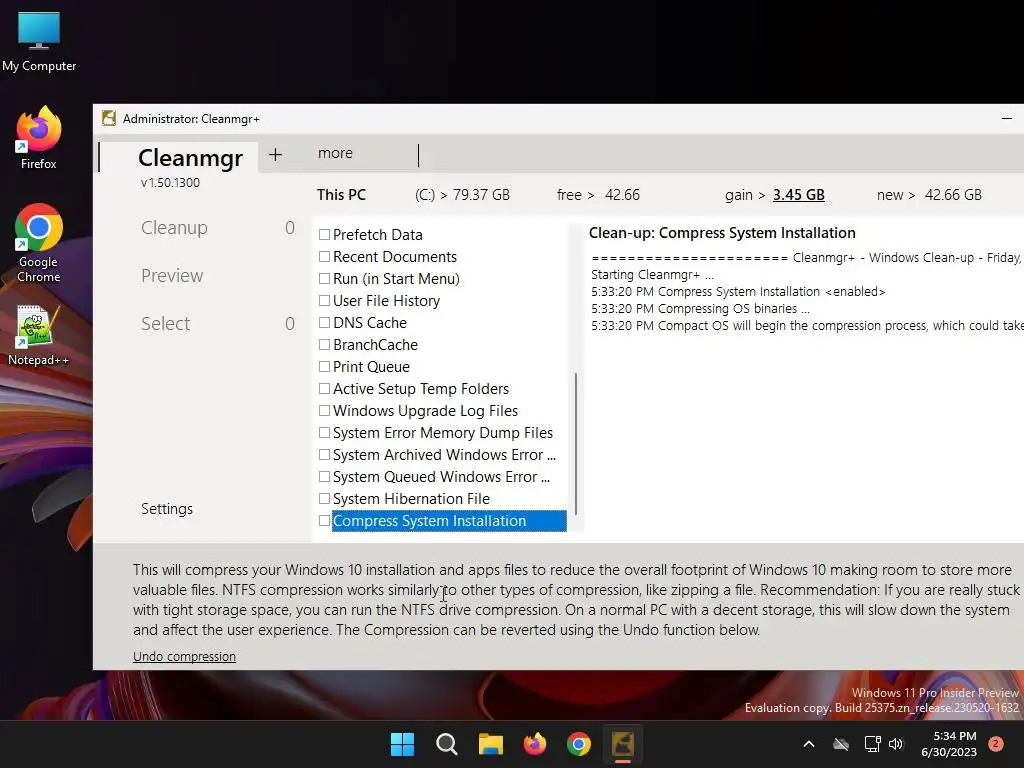Check Run (in Start Menu)
This screenshot has height=768, width=1024.
pyautogui.click(x=324, y=279)
